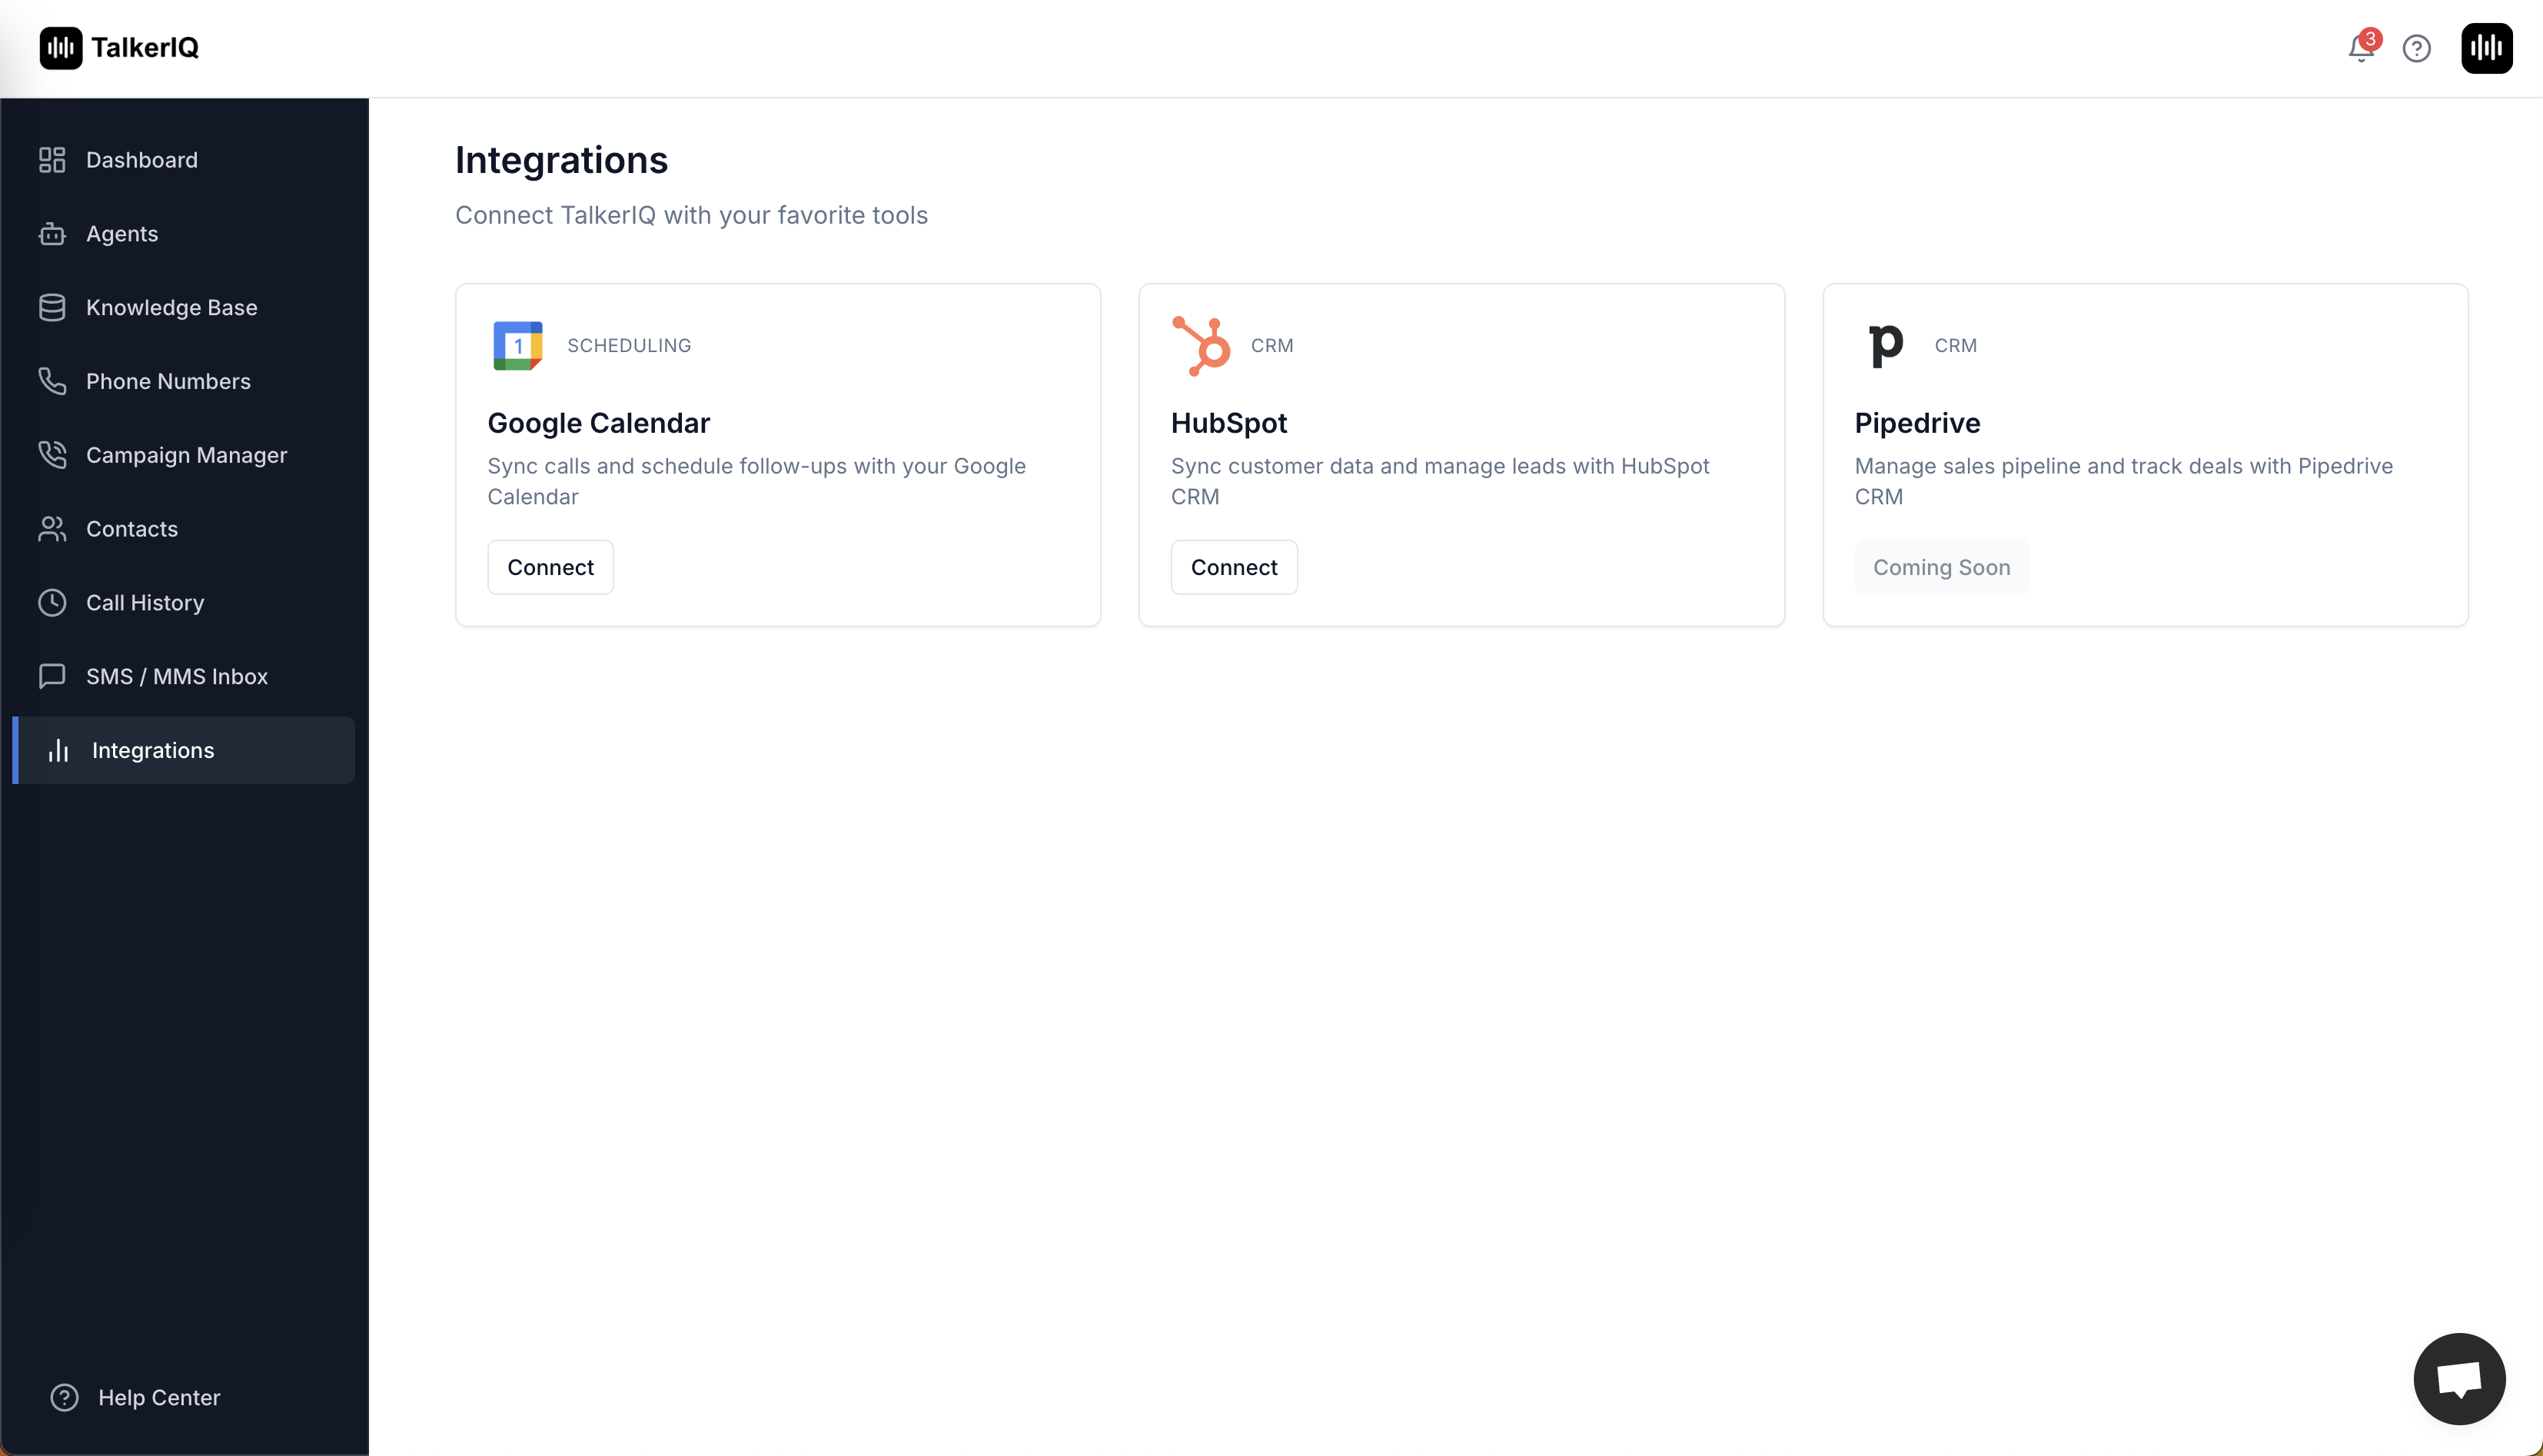Image resolution: width=2543 pixels, height=1456 pixels.
Task: Click the Phone Numbers handset icon
Action: 52,380
